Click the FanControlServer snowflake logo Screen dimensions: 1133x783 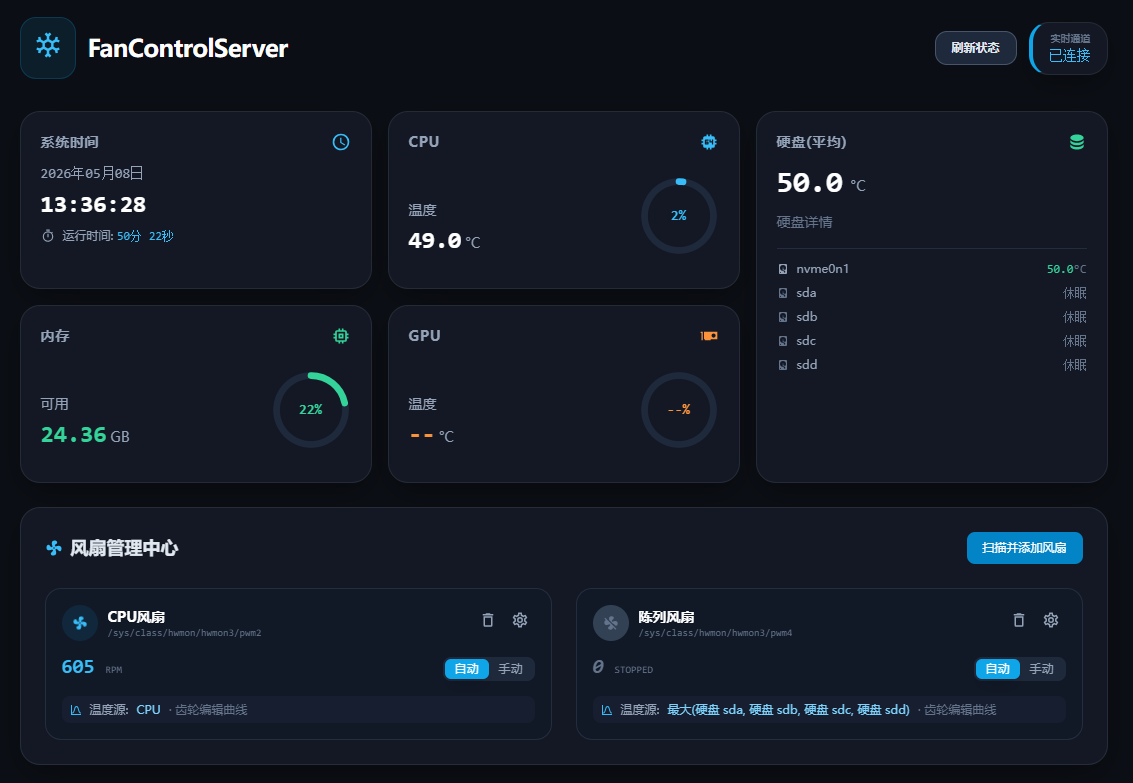[48, 48]
